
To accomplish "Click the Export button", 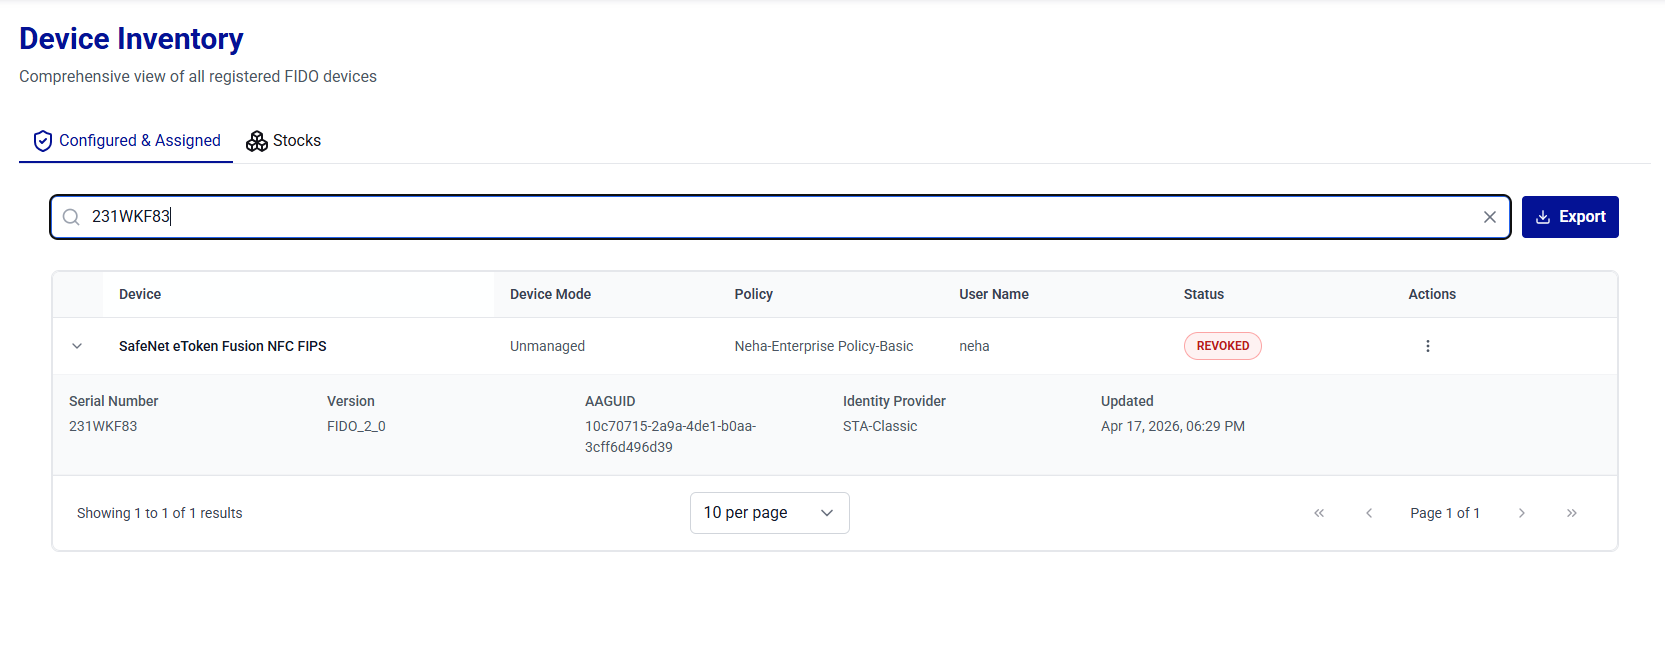I will pyautogui.click(x=1570, y=217).
